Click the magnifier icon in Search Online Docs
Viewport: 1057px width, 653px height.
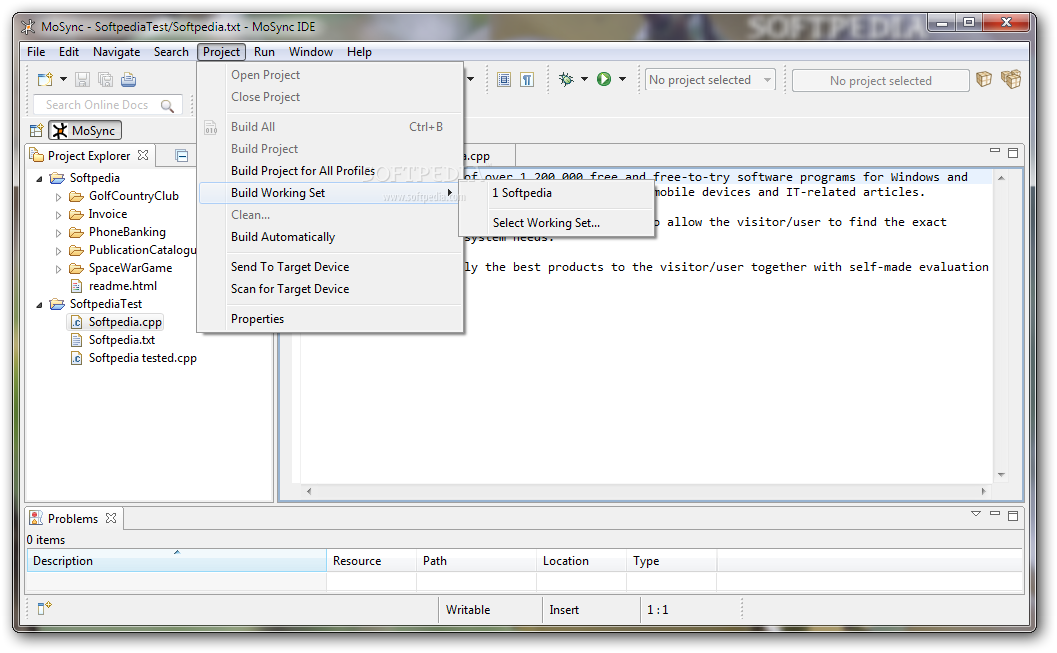pyautogui.click(x=167, y=106)
